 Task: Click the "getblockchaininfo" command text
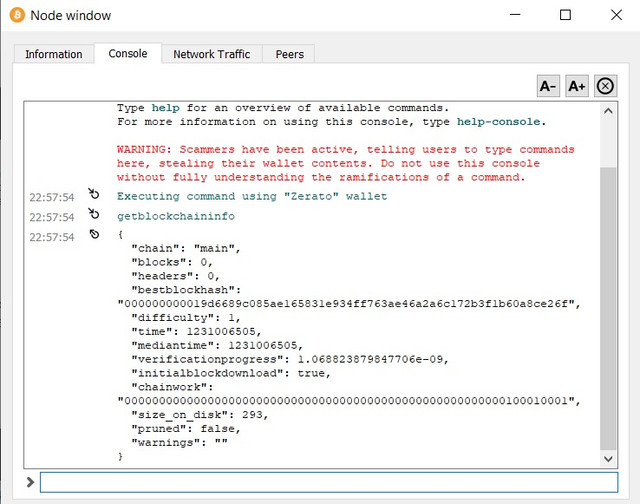click(176, 216)
